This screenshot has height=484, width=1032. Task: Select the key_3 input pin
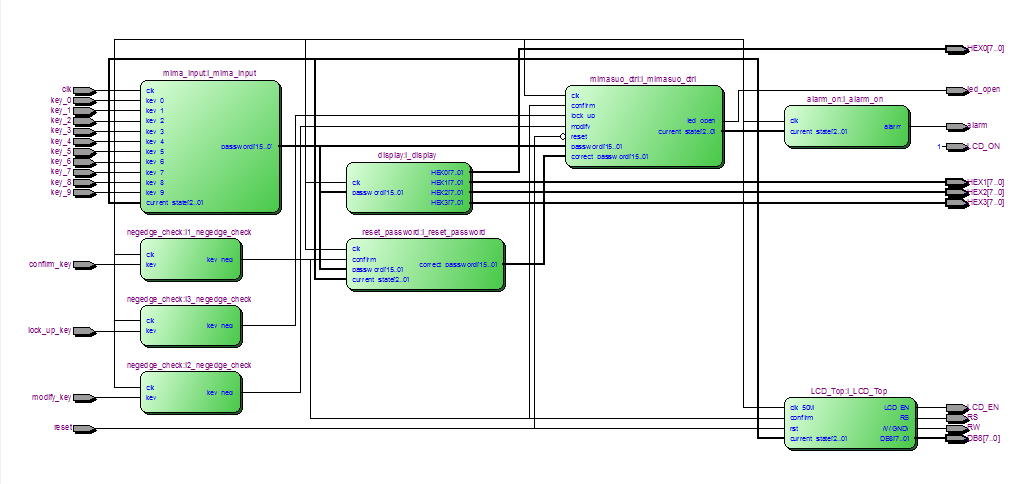point(84,131)
